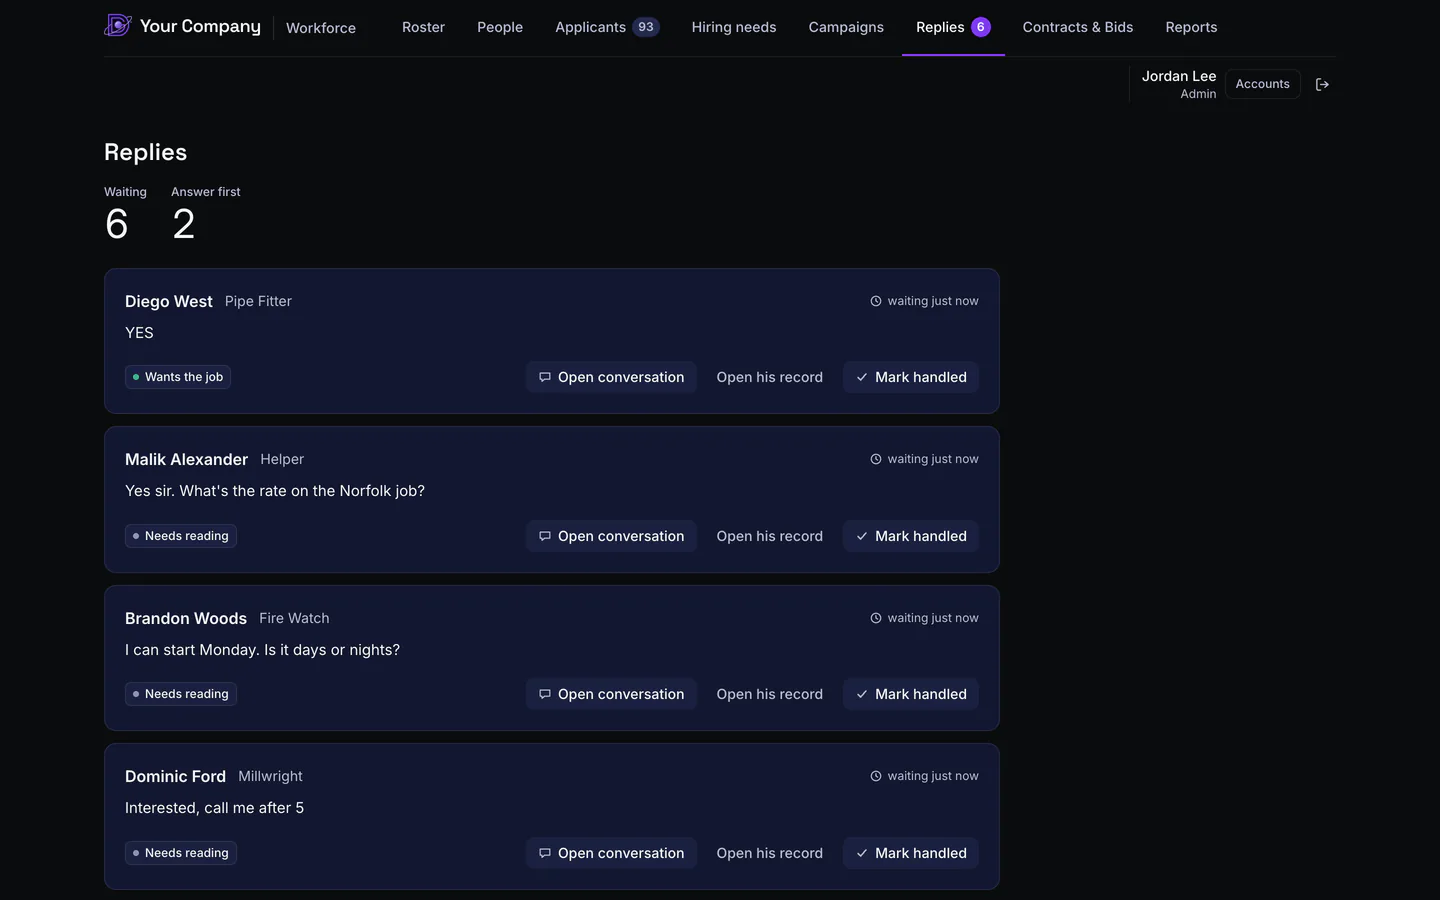Switch to Hiring needs tab
Image resolution: width=1440 pixels, height=900 pixels.
pos(734,27)
